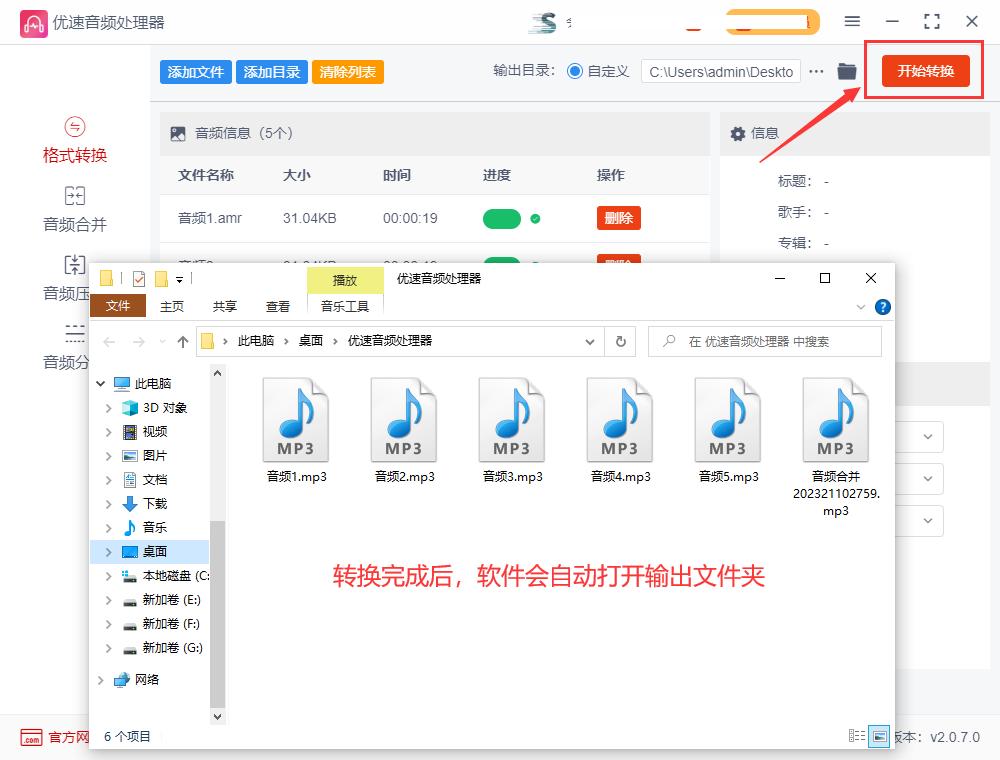
Task: Switch Explorer to details view icon
Action: tap(858, 736)
